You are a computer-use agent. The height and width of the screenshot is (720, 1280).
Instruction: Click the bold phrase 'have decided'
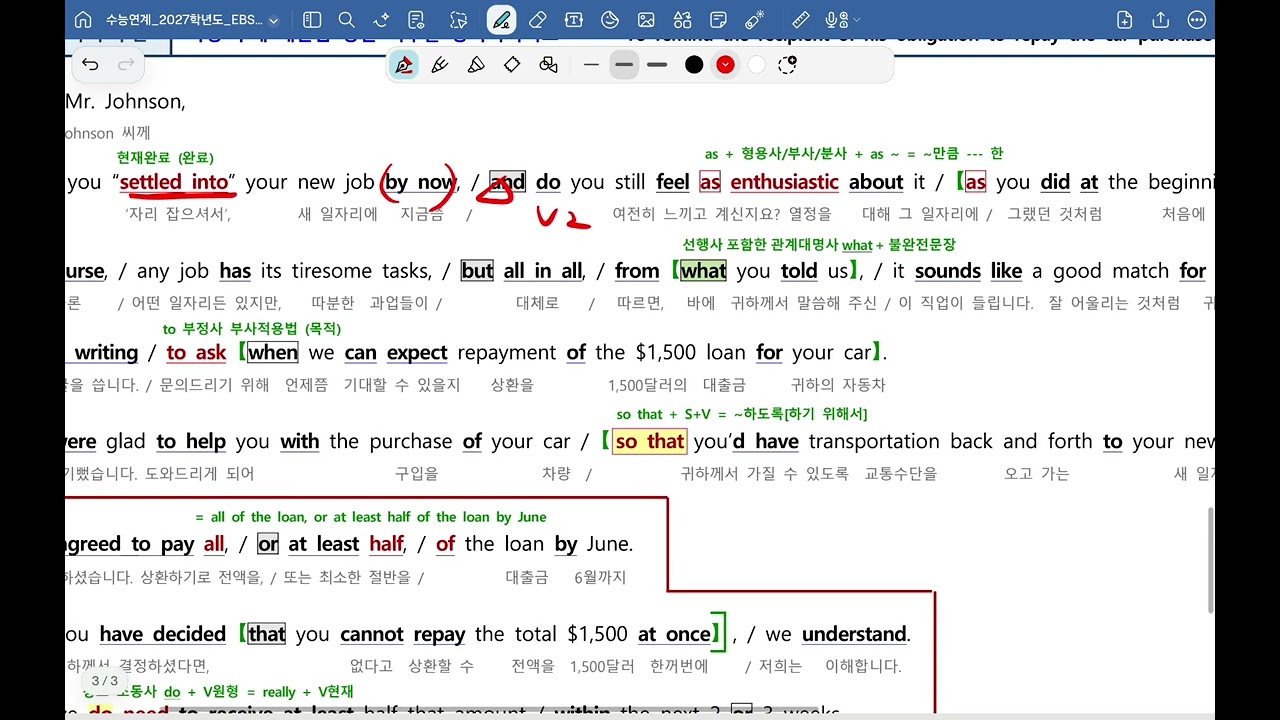pyautogui.click(x=163, y=634)
